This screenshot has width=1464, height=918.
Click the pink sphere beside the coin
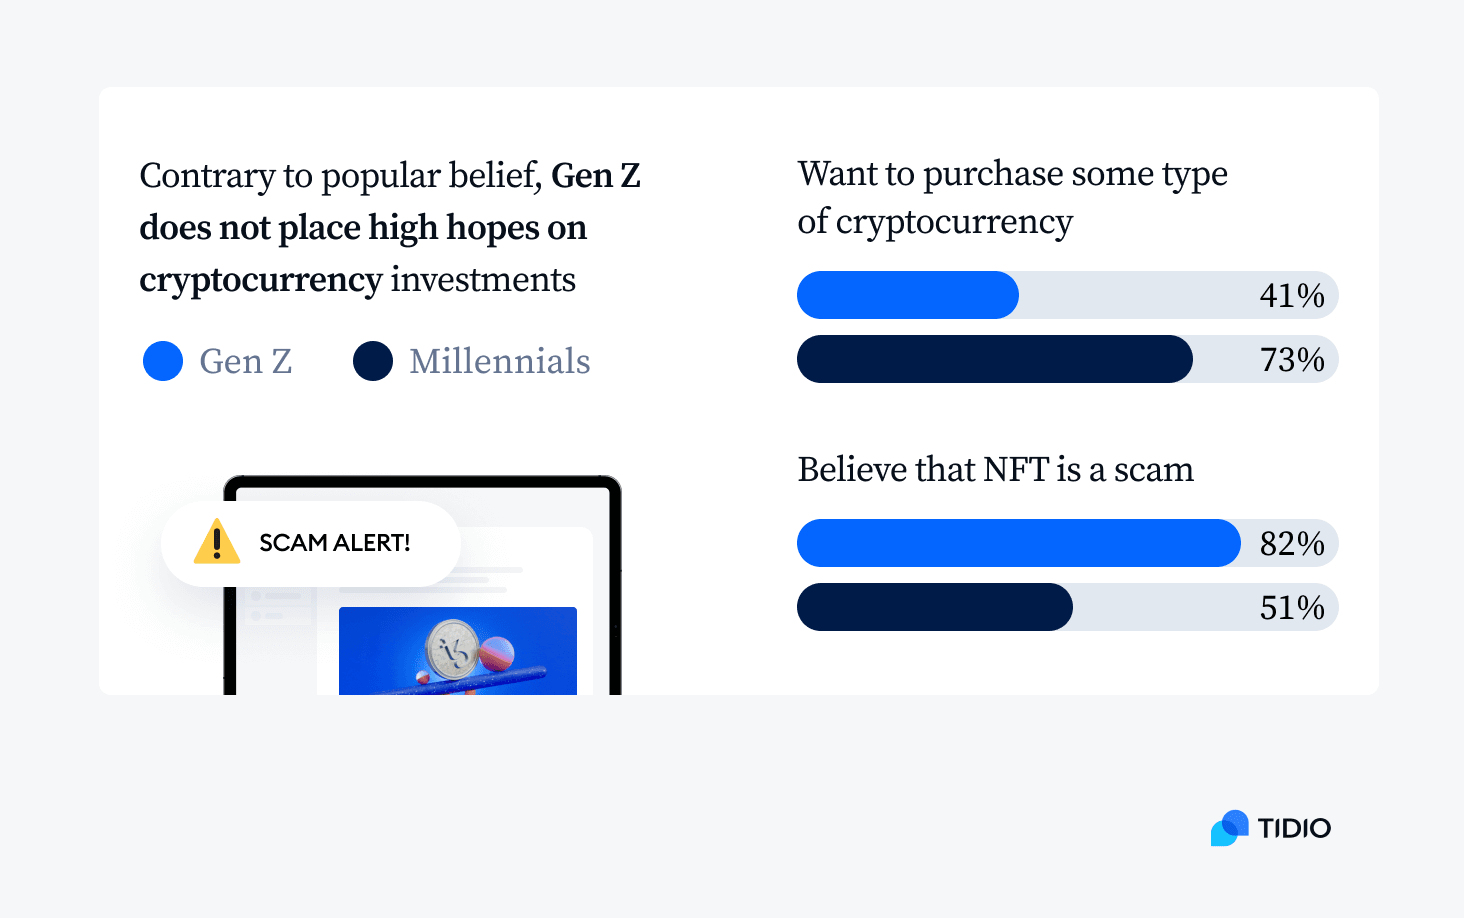(x=497, y=653)
